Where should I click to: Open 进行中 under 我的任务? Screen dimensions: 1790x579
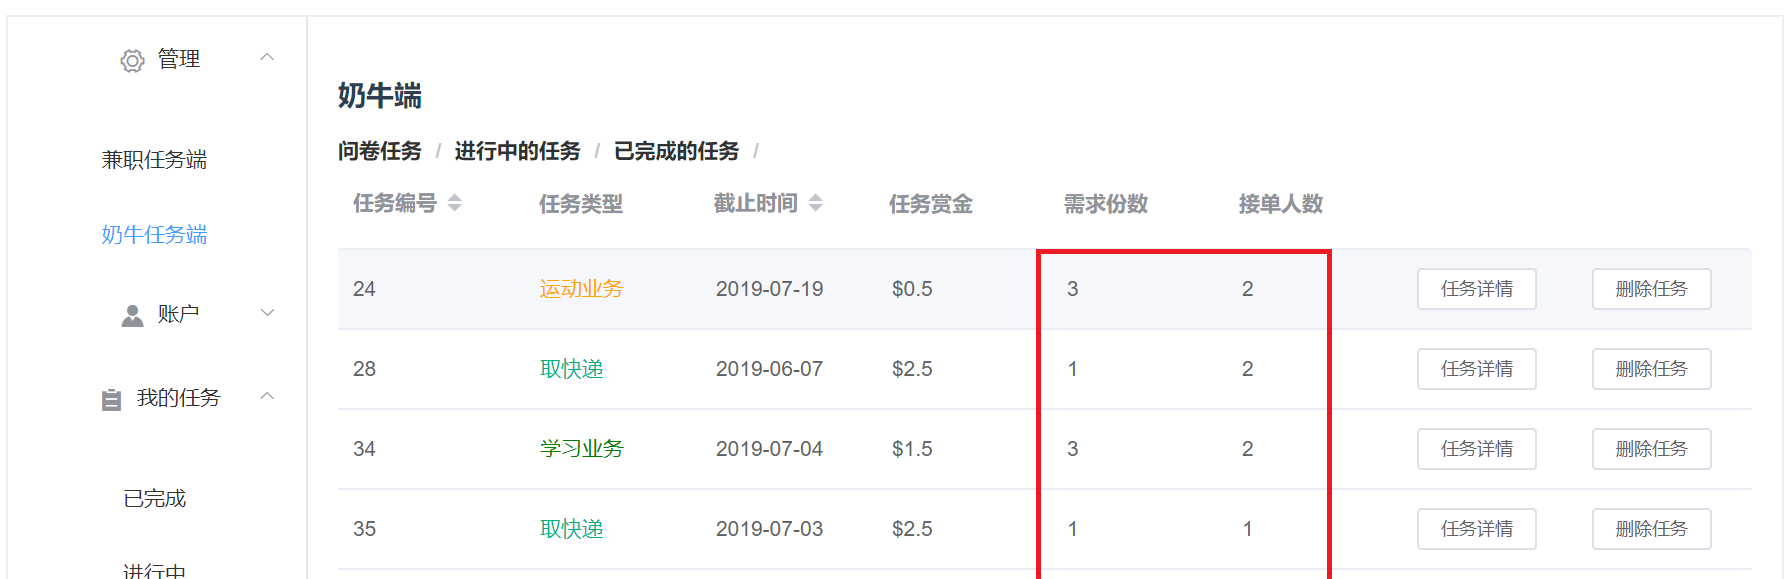[154, 570]
